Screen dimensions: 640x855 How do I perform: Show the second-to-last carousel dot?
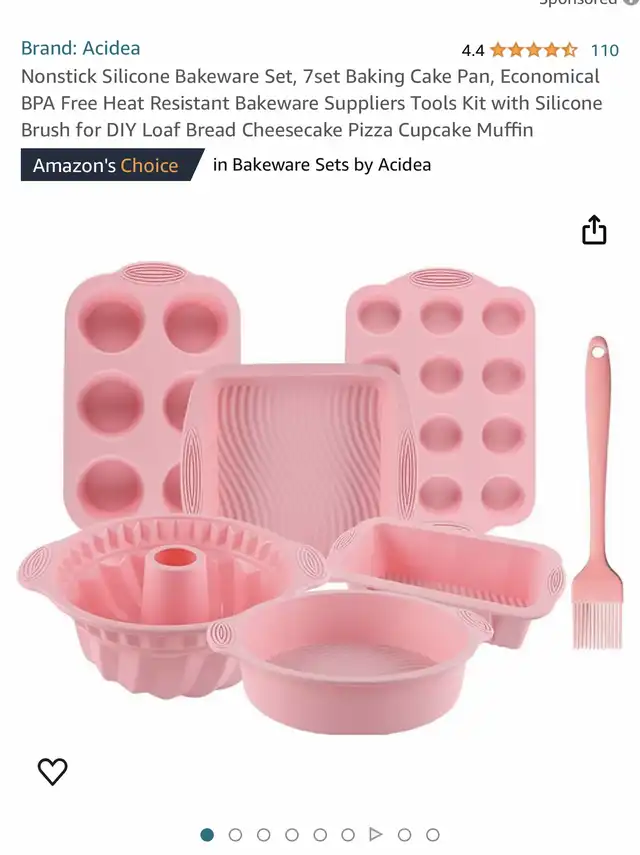coord(404,835)
